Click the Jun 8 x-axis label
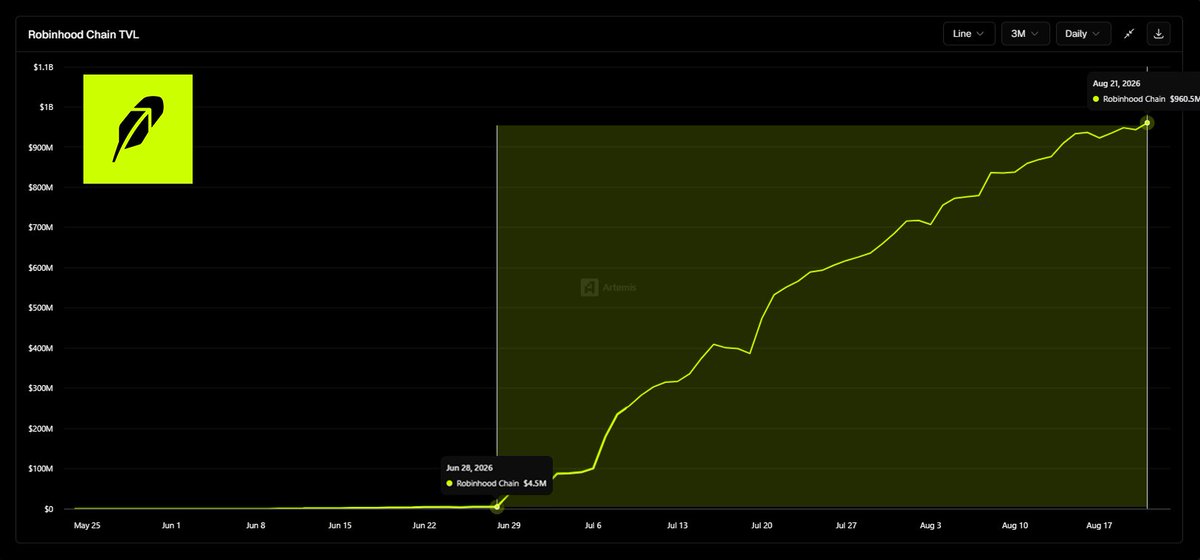This screenshot has height=560, width=1200. coord(256,525)
